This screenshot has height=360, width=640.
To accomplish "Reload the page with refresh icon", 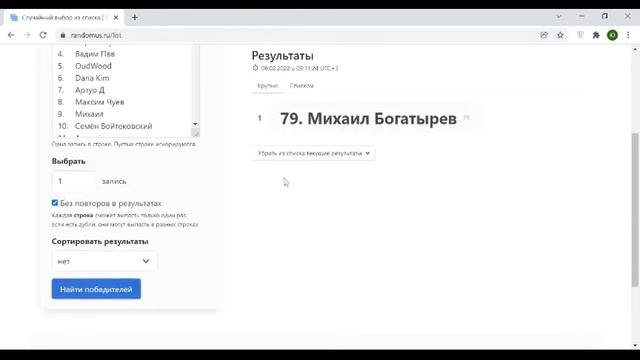I will pyautogui.click(x=43, y=35).
